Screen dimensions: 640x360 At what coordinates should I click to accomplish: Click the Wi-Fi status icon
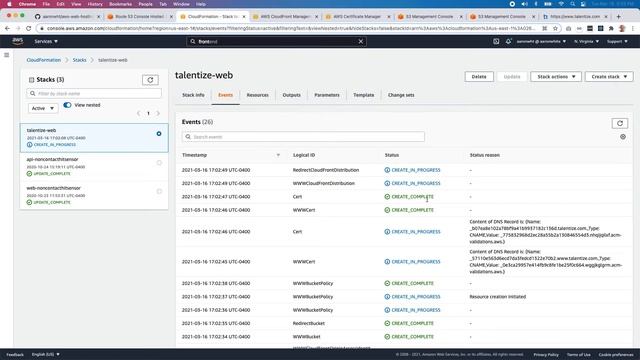561,4
